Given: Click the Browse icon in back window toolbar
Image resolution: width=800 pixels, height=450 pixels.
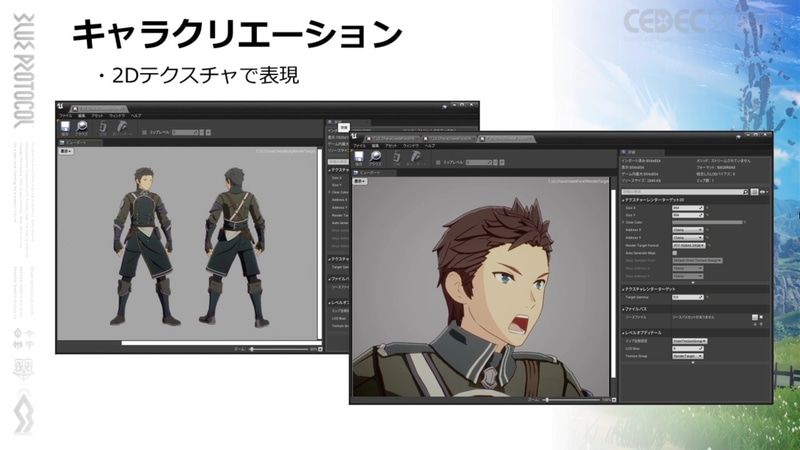Looking at the screenshot, I should click(84, 129).
